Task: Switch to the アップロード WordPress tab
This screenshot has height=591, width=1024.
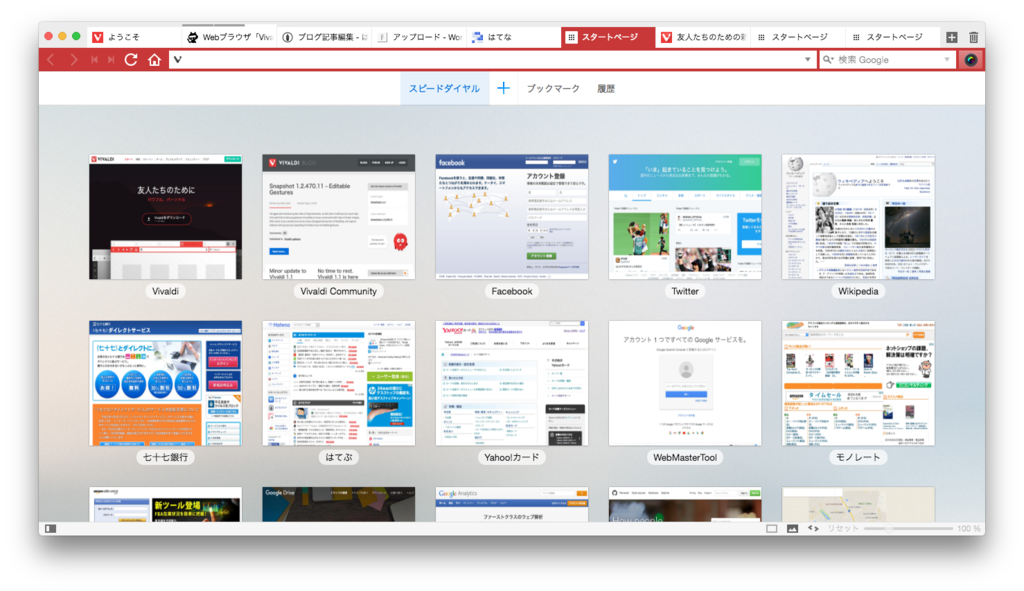Action: point(419,37)
